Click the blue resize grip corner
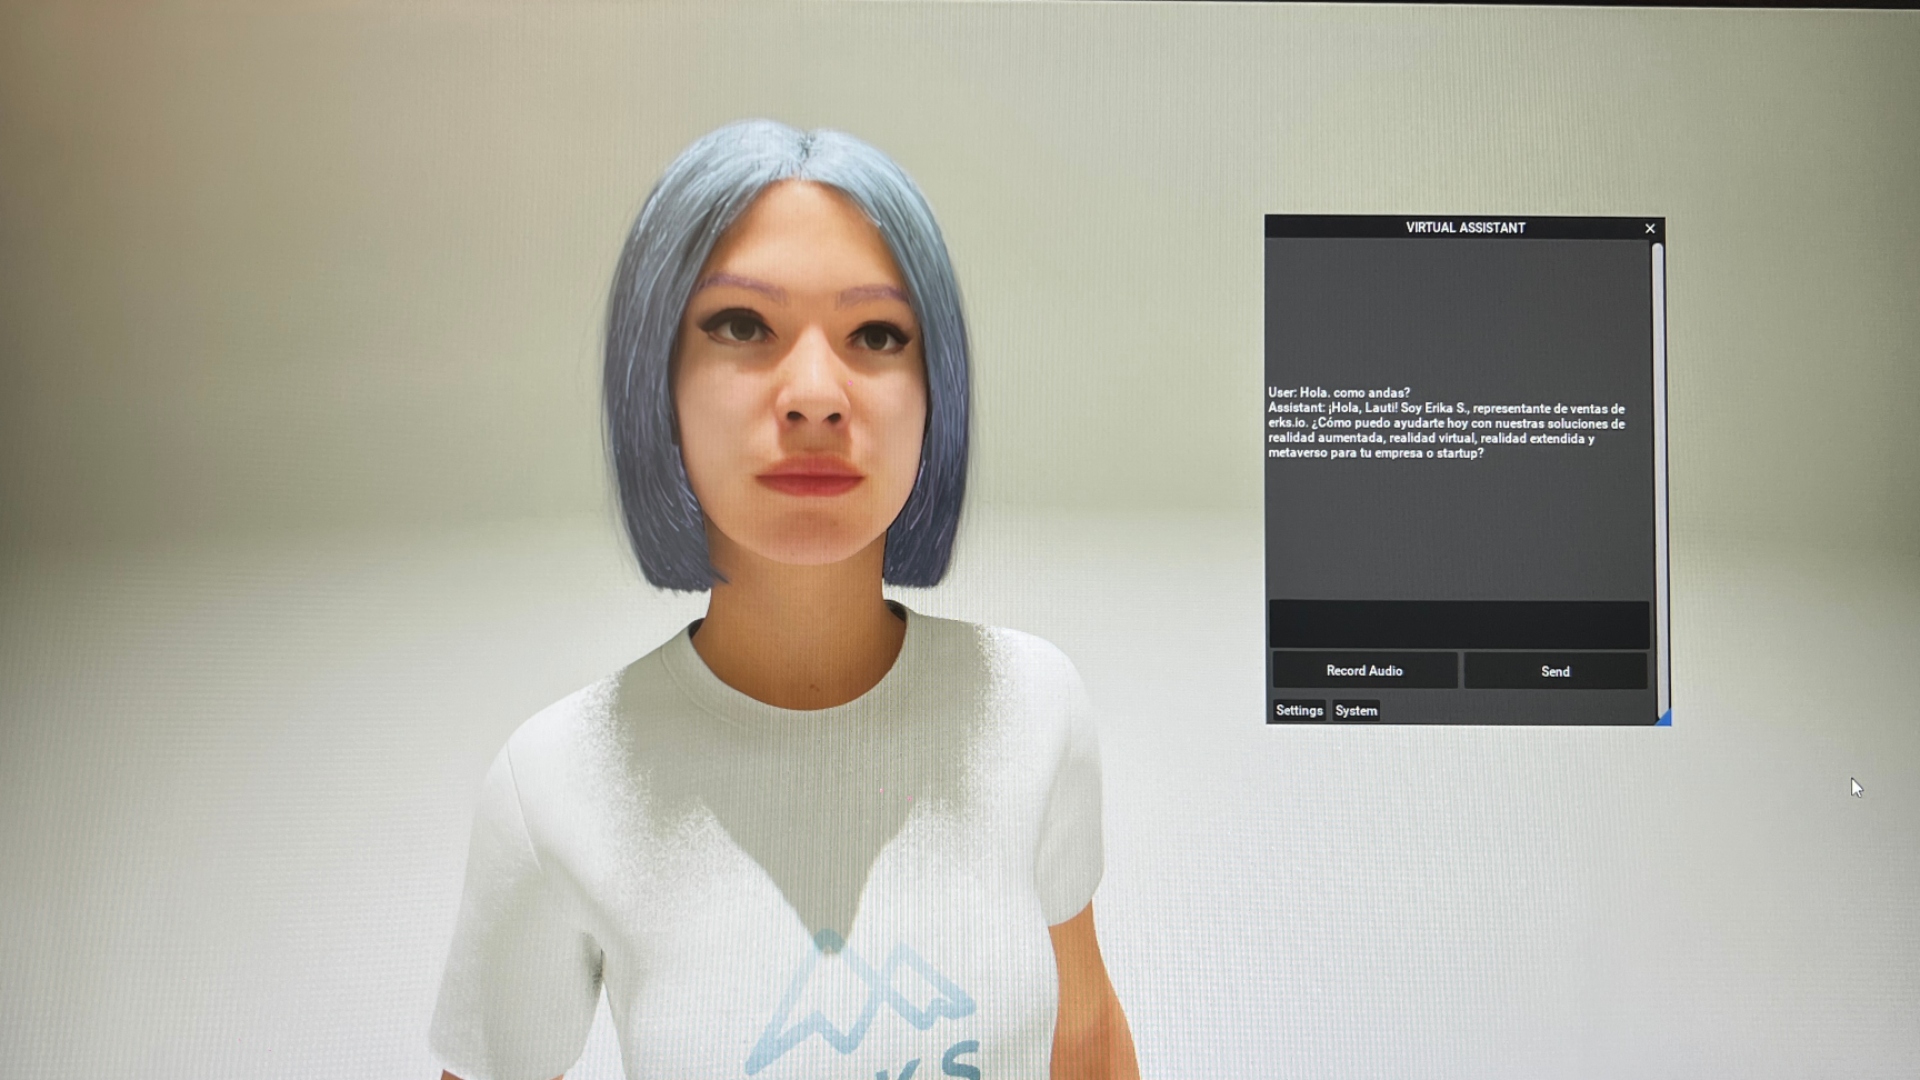 pyautogui.click(x=1664, y=718)
